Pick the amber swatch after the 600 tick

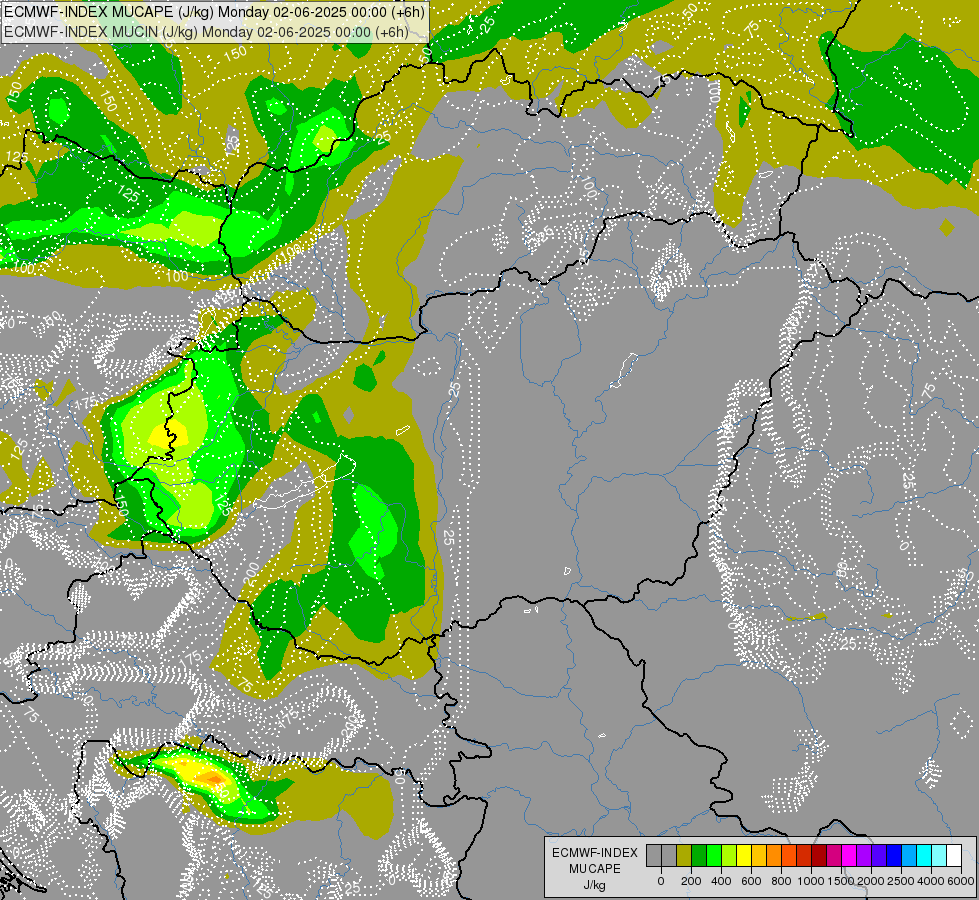pos(759,855)
